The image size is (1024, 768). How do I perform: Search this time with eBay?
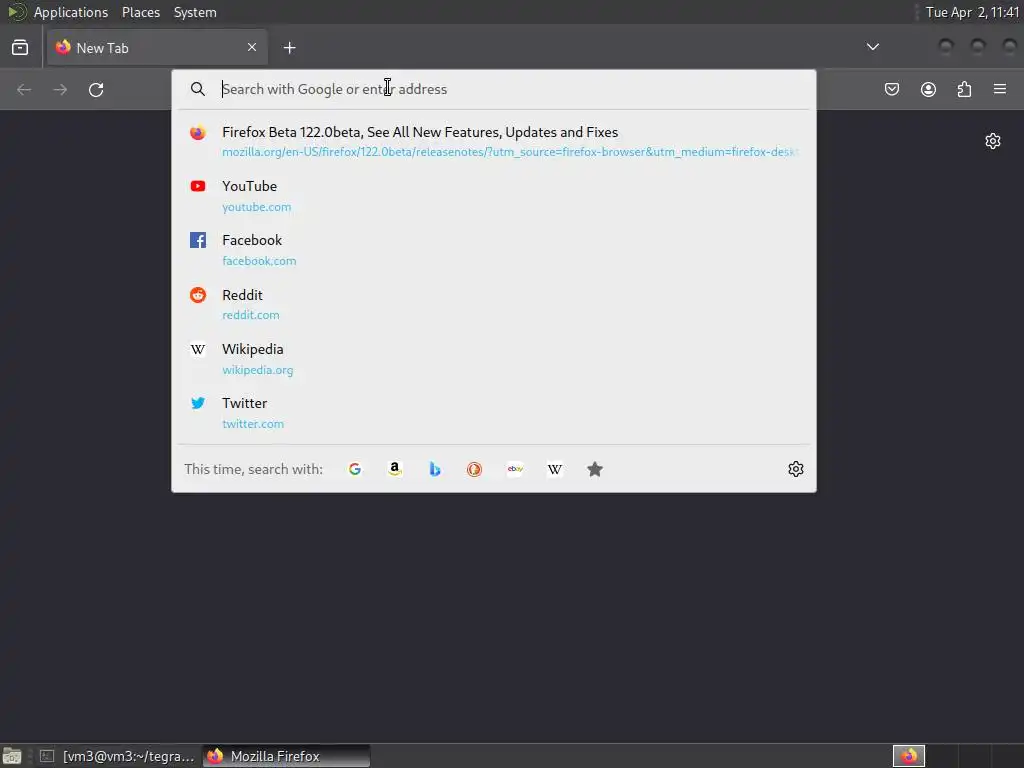tap(515, 469)
